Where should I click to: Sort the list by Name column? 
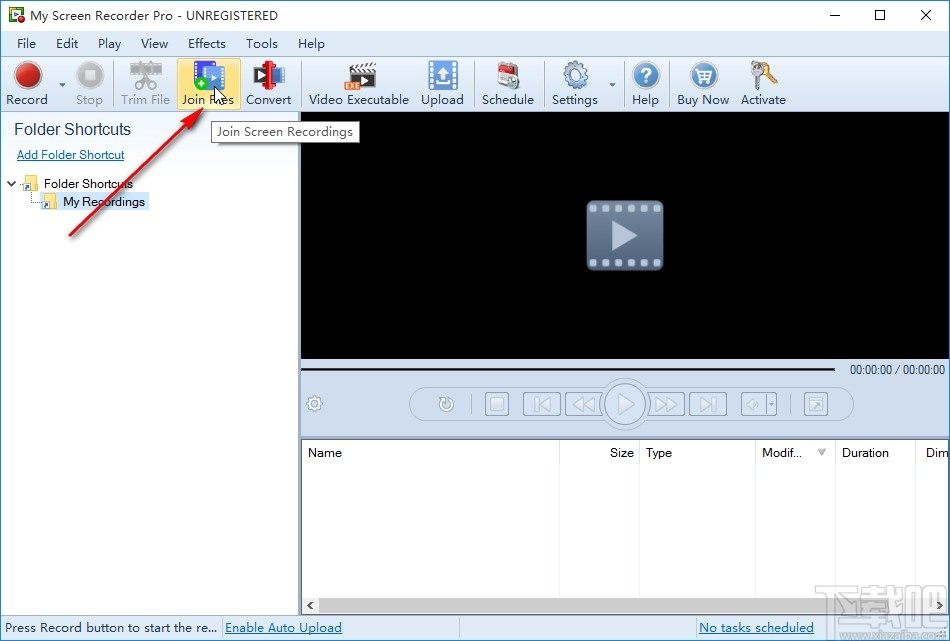pos(430,453)
